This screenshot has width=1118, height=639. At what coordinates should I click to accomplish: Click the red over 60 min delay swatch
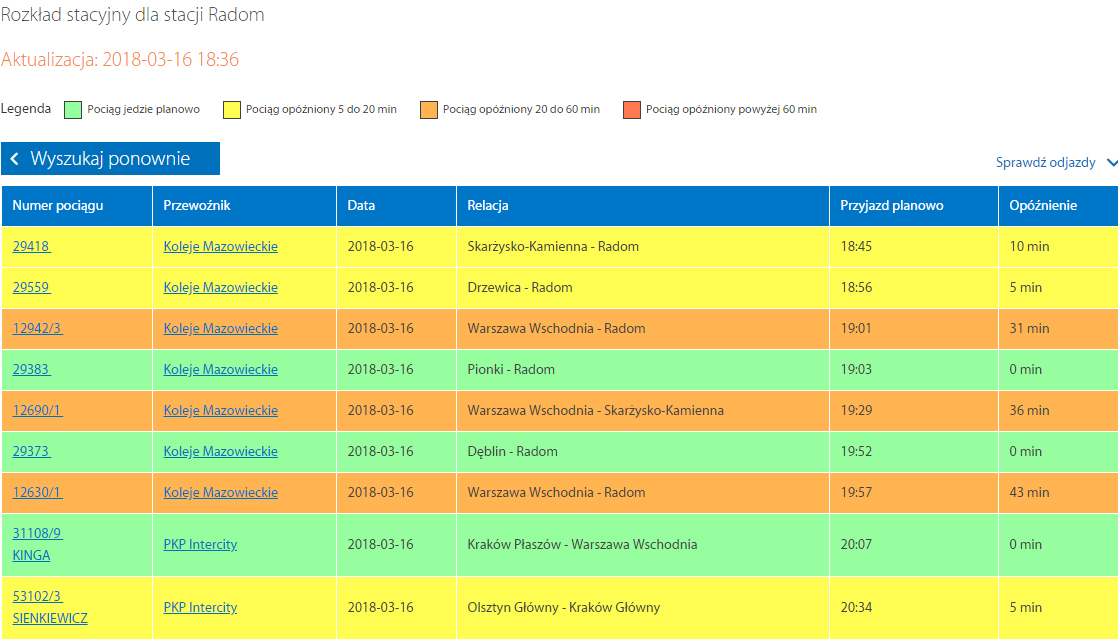631,109
